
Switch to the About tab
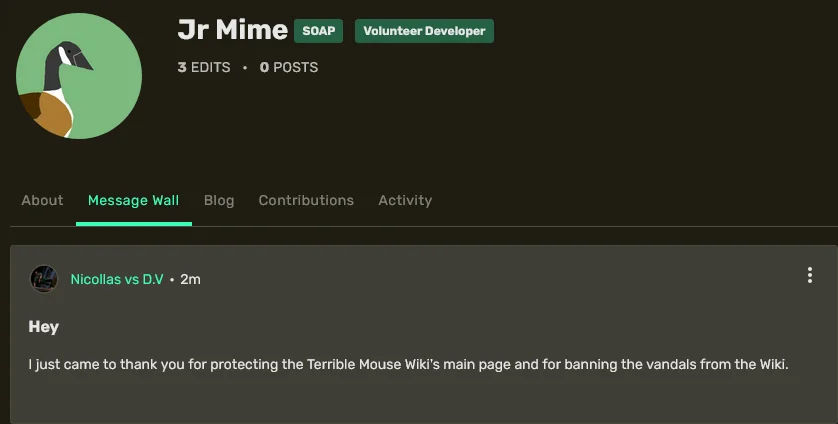coord(42,200)
